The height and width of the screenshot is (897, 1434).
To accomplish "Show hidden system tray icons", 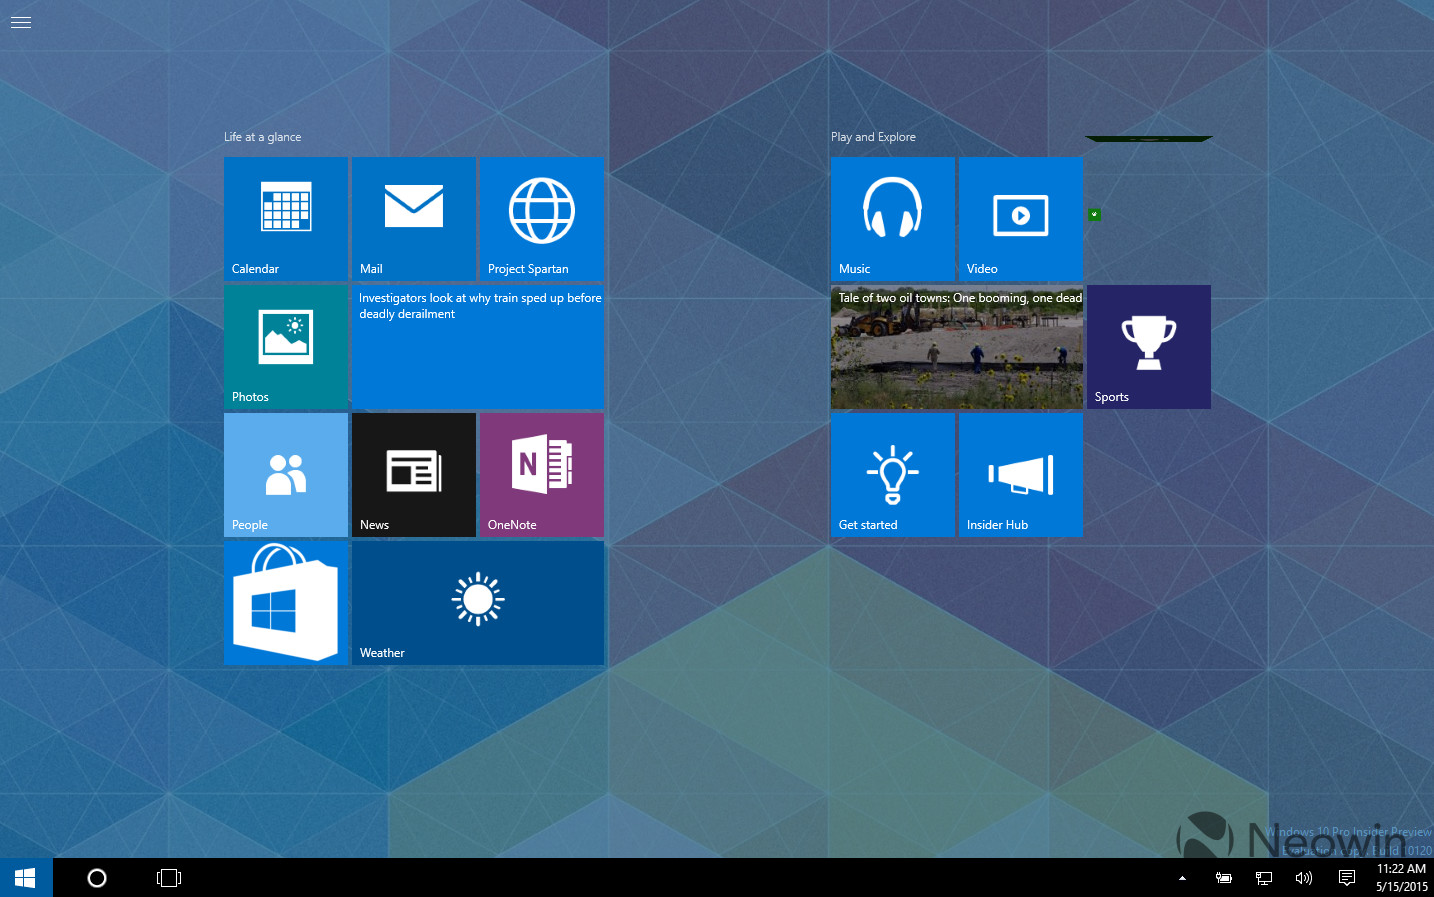I will click(1182, 878).
